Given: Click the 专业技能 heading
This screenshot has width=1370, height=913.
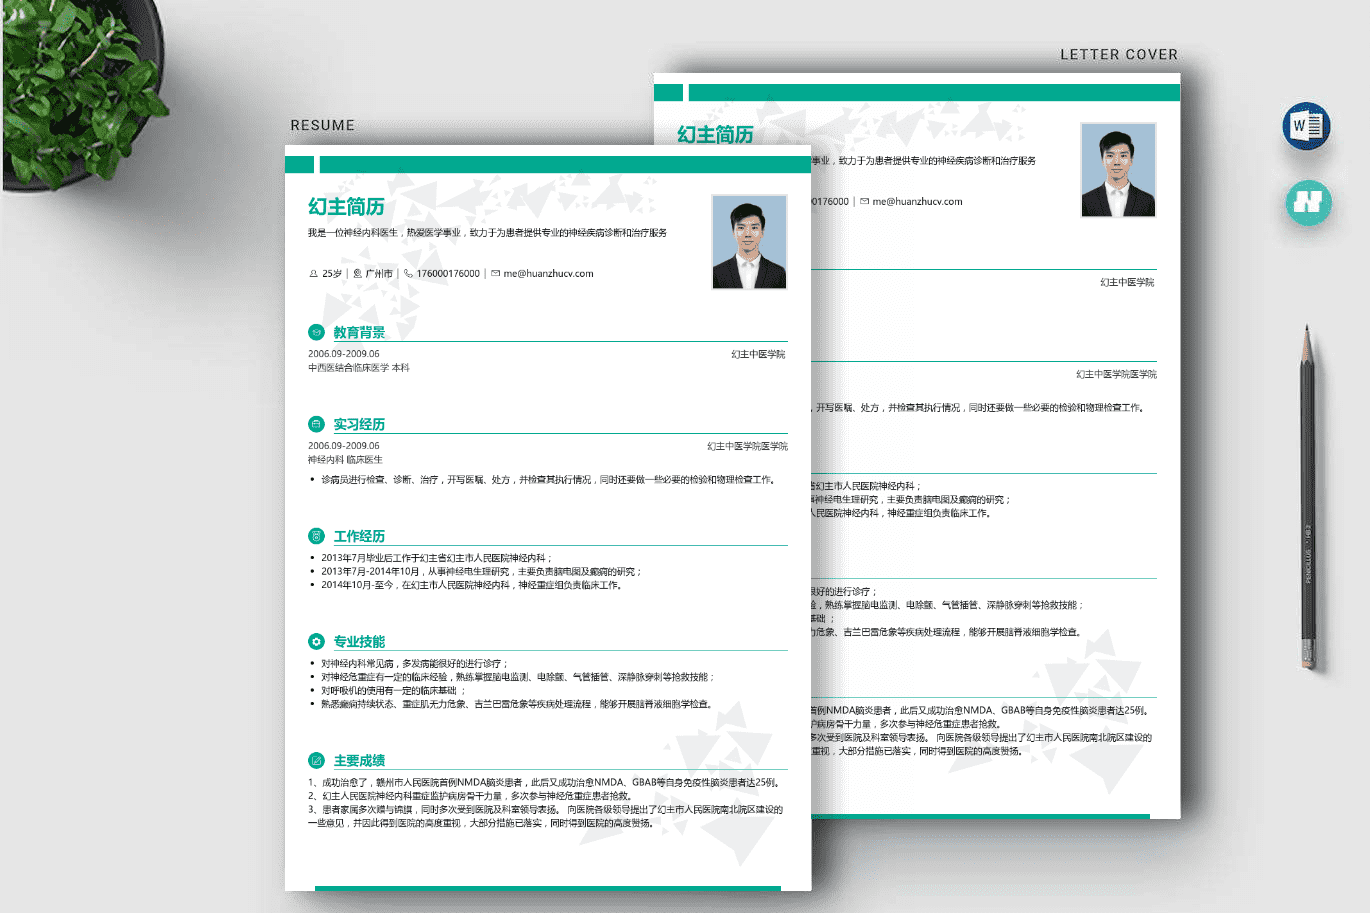Looking at the screenshot, I should point(359,641).
